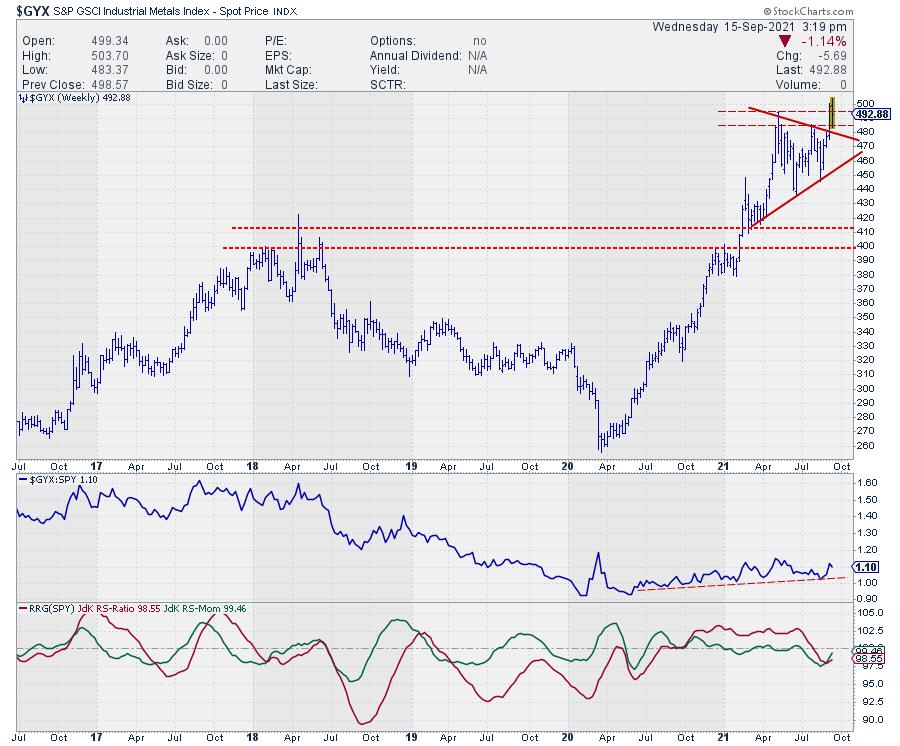Click the 20 year label on the price time axis
This screenshot has height=746, width=900.
coord(568,466)
